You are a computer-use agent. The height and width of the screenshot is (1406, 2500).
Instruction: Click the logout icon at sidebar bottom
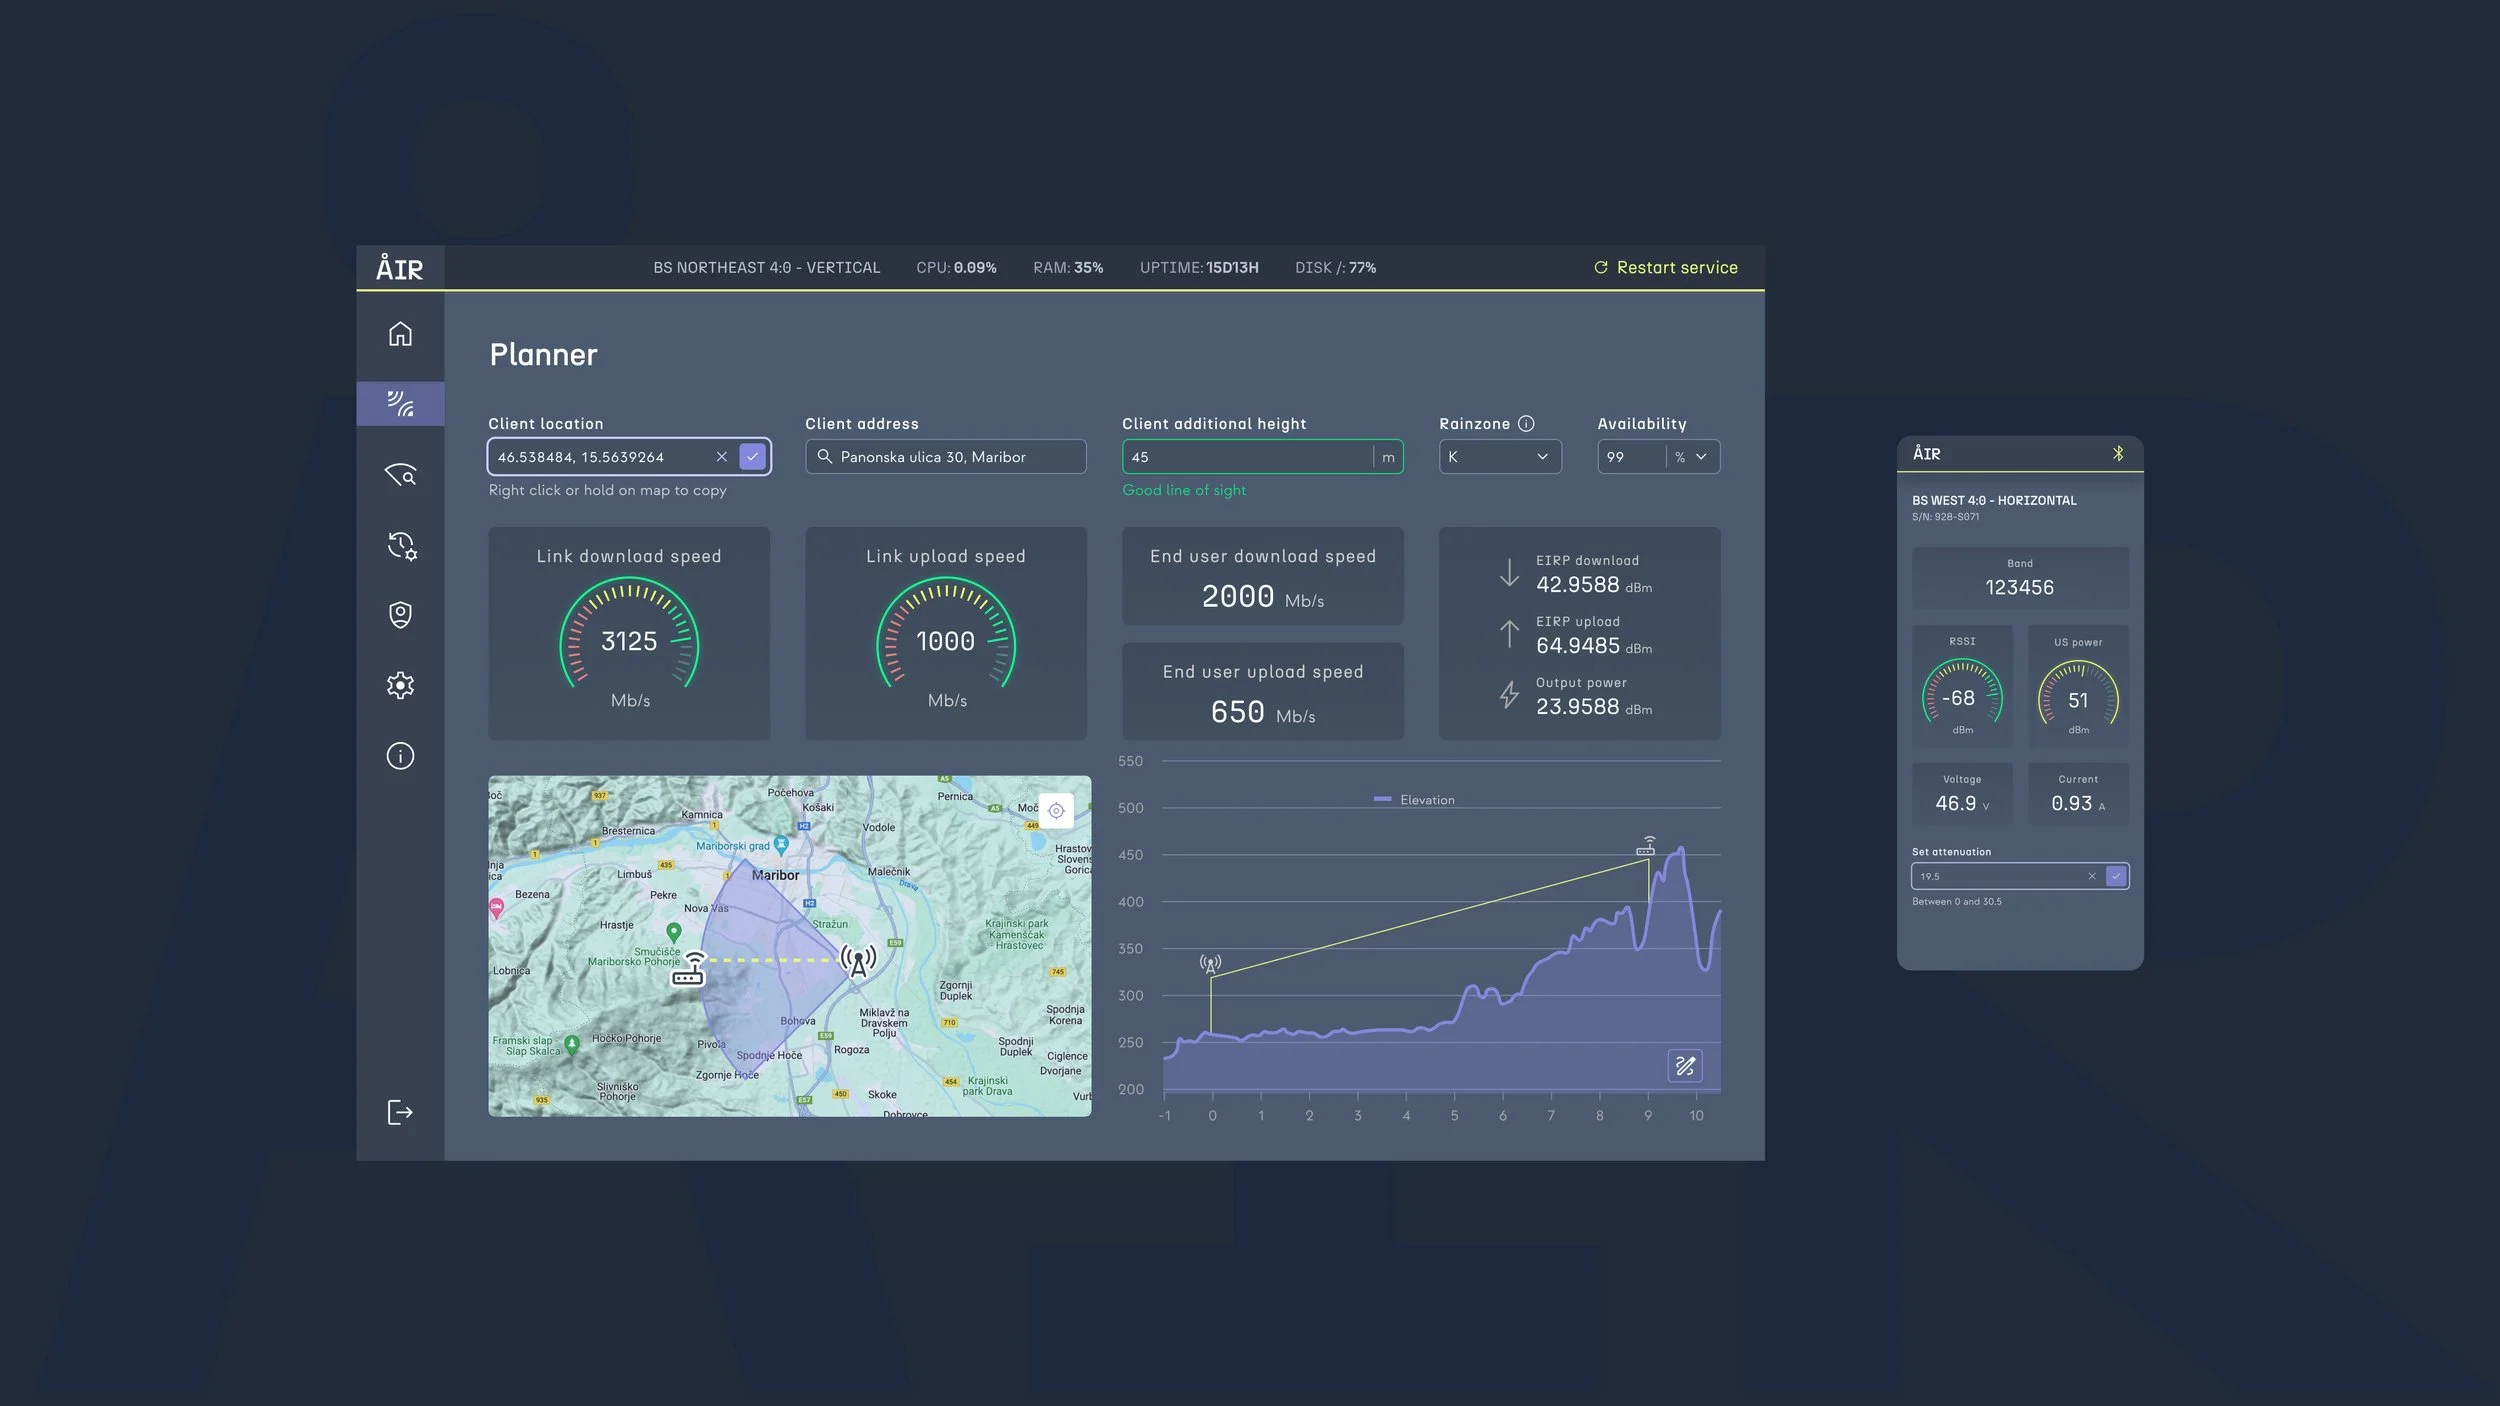(399, 1112)
